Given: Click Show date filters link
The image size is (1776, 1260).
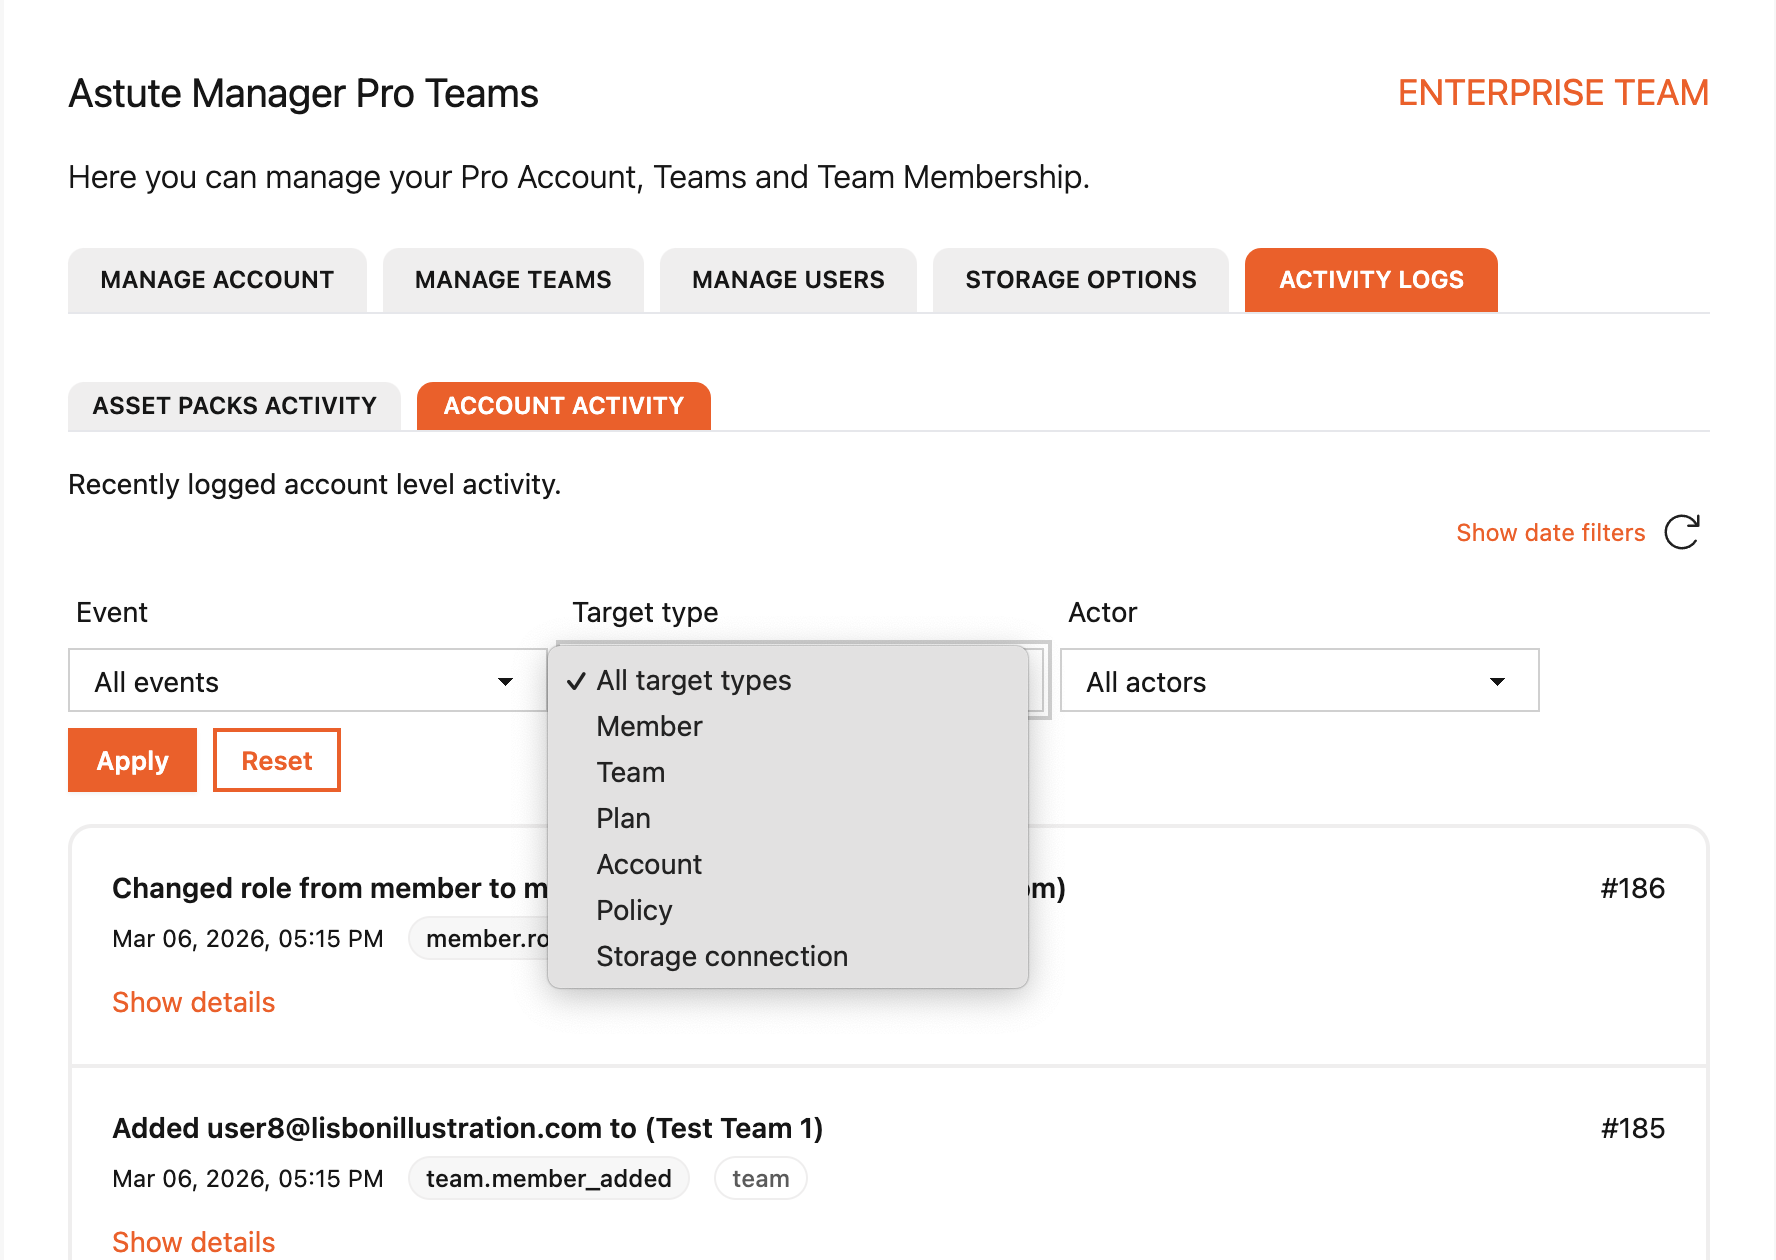Looking at the screenshot, I should [1550, 533].
